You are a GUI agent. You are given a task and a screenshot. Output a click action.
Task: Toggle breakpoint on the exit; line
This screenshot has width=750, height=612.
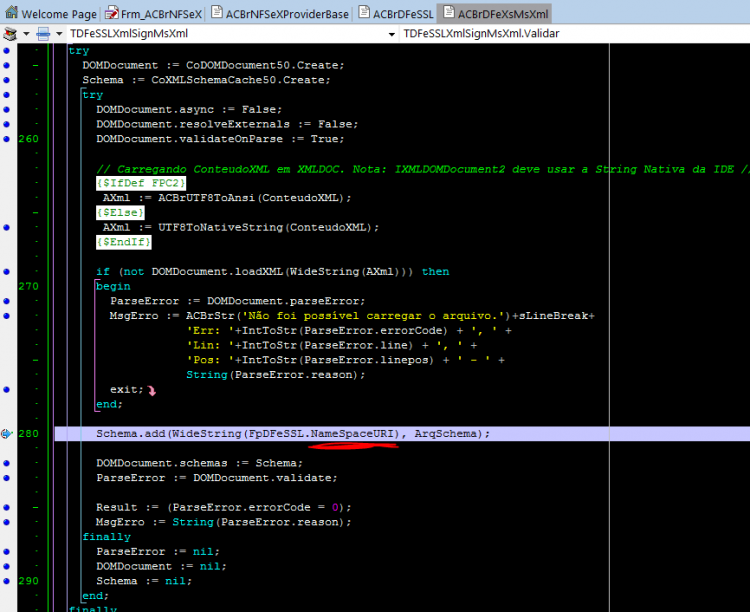click(x=6, y=389)
